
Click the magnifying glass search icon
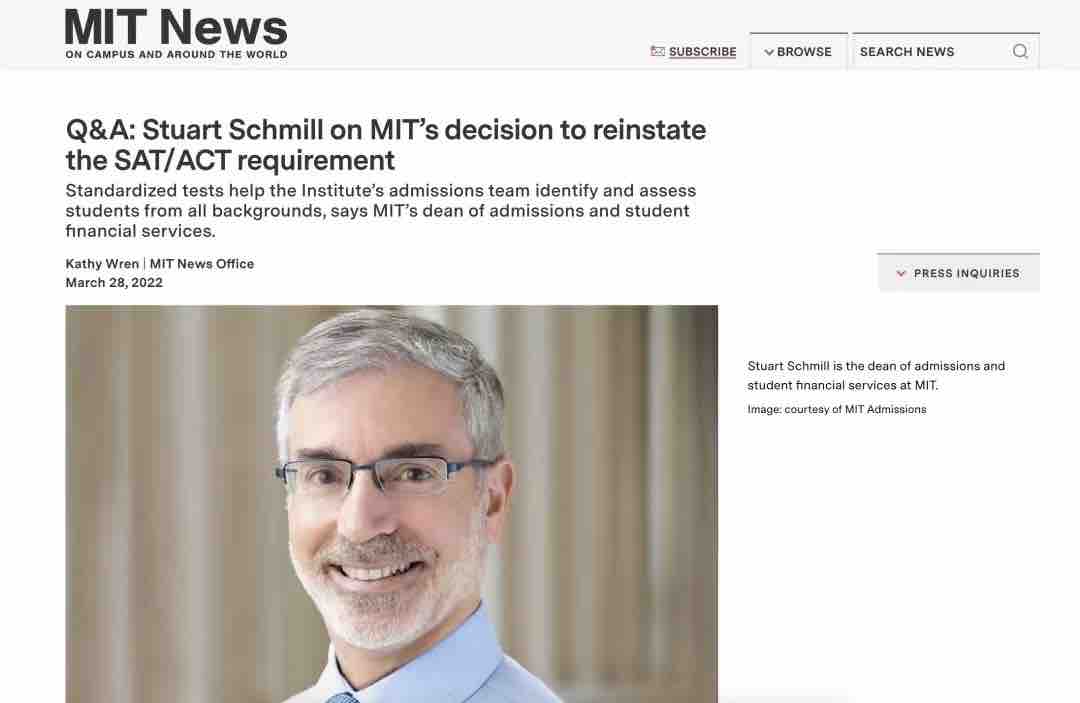[x=1020, y=51]
